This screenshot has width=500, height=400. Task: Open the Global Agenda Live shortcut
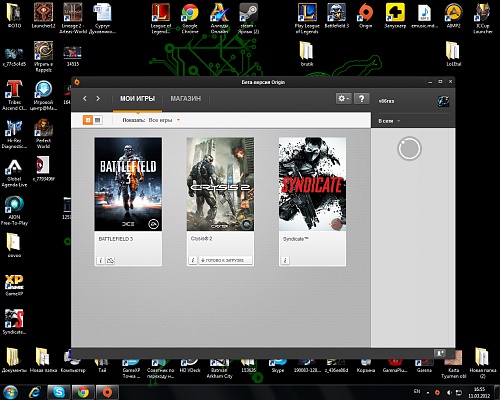click(x=14, y=172)
